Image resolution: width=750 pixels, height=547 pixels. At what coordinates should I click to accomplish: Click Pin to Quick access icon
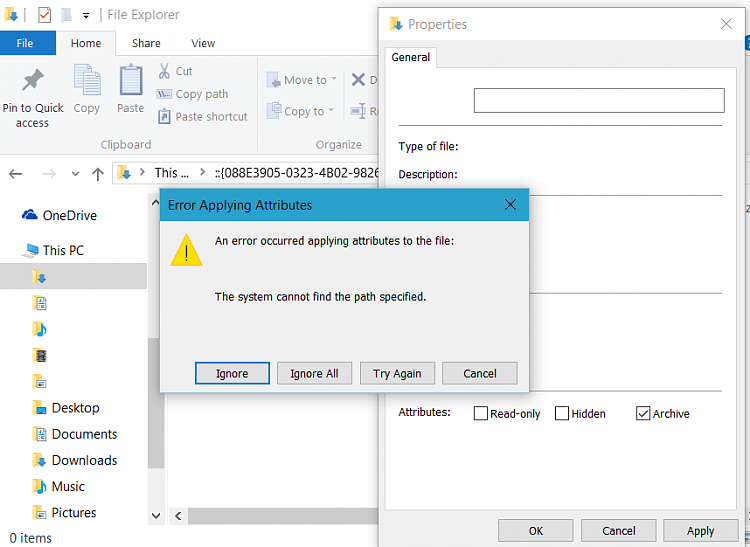click(33, 81)
